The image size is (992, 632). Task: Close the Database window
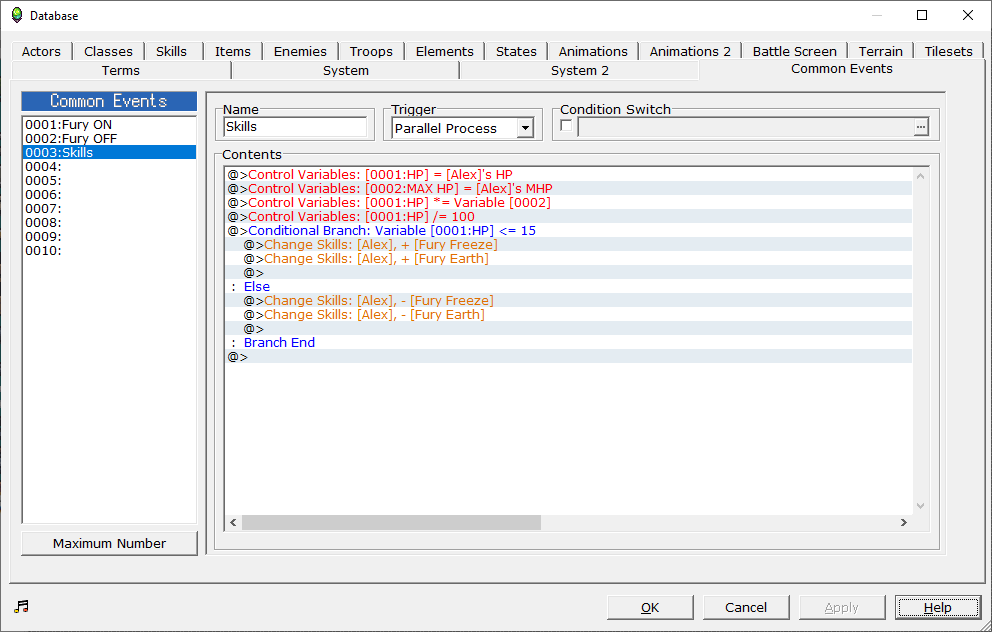coord(968,15)
